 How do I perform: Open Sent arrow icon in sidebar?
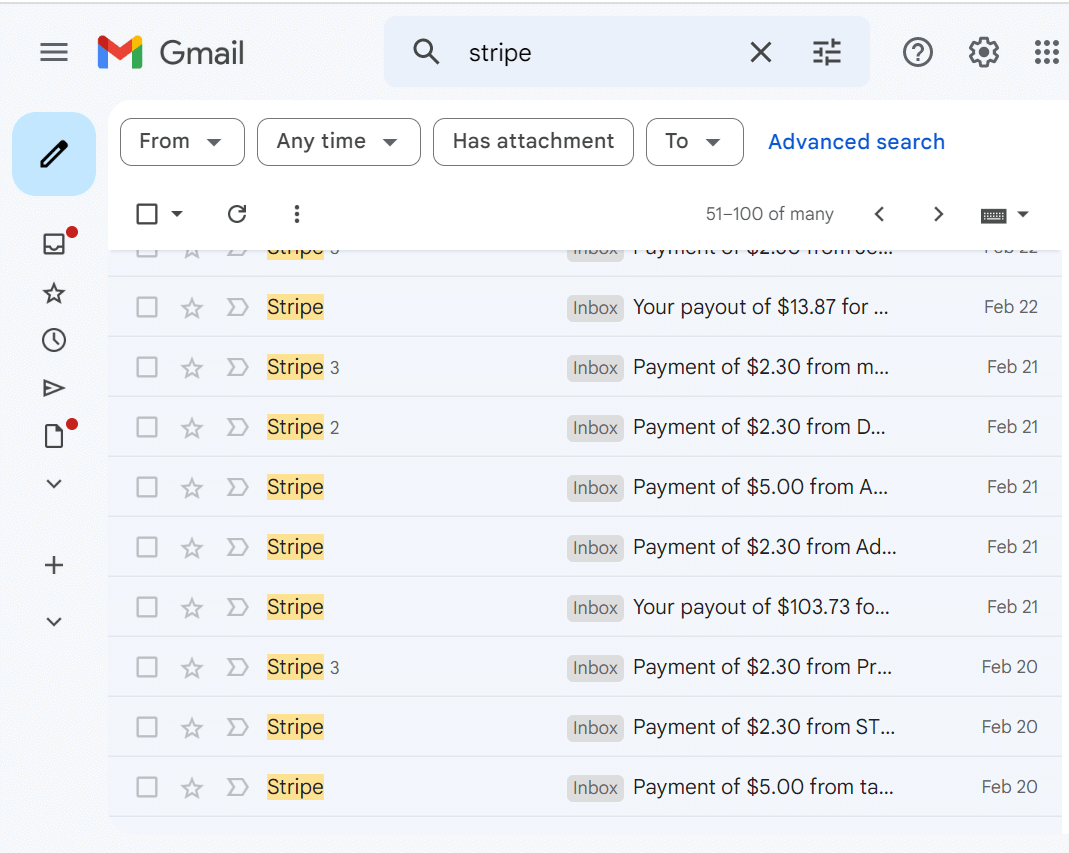tap(54, 388)
